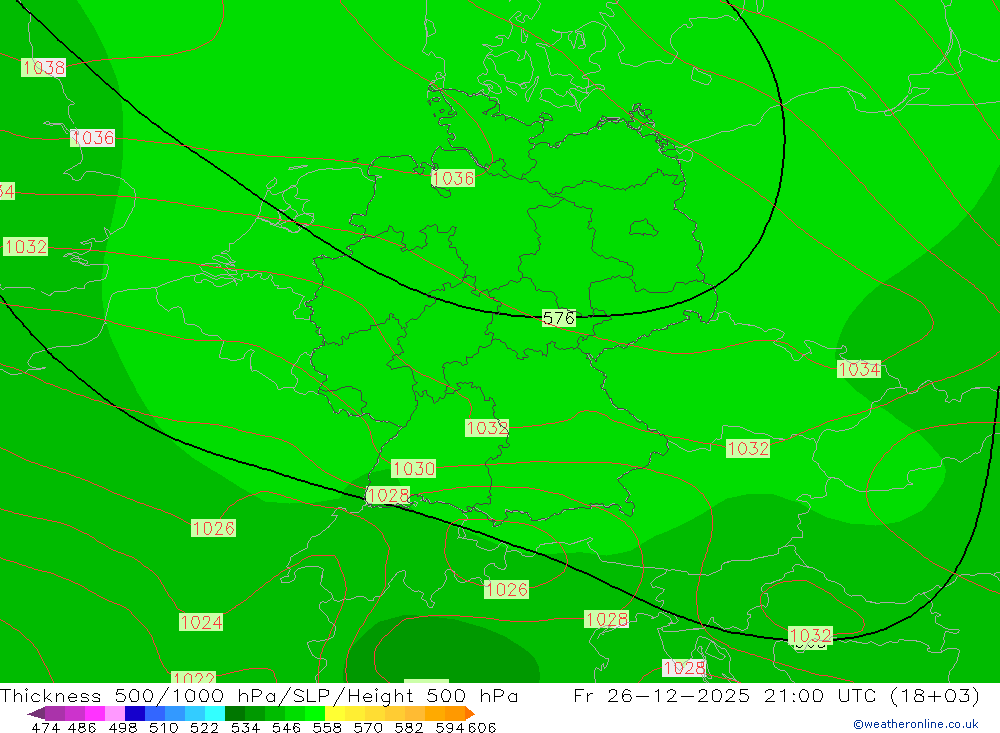Click the 1028 label next to the 1030 label

388,495
